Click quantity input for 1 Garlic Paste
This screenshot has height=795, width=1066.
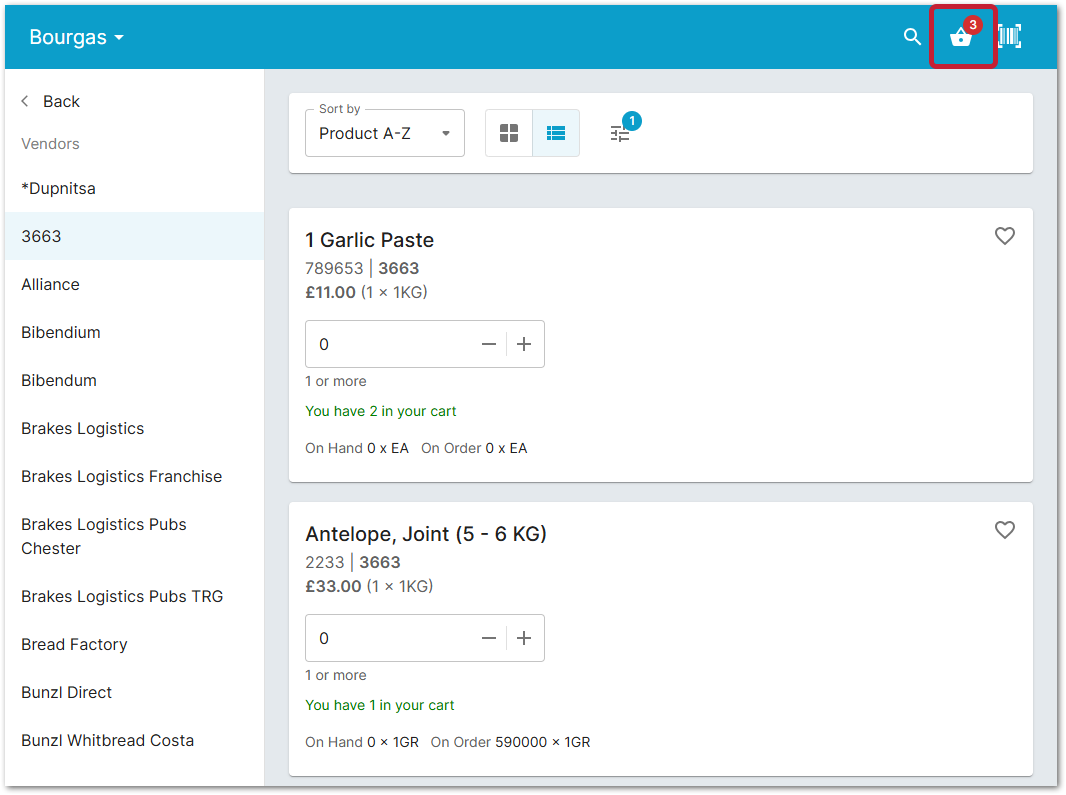click(x=380, y=343)
